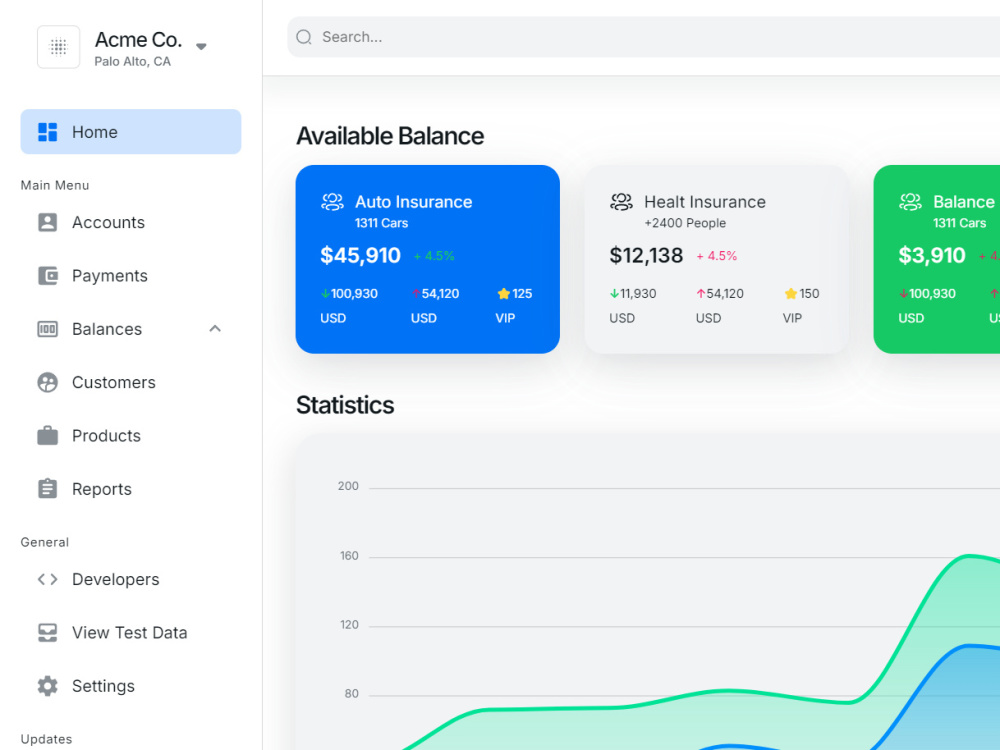Open the View Test Data link
The height and width of the screenshot is (750, 1000).
(x=131, y=633)
